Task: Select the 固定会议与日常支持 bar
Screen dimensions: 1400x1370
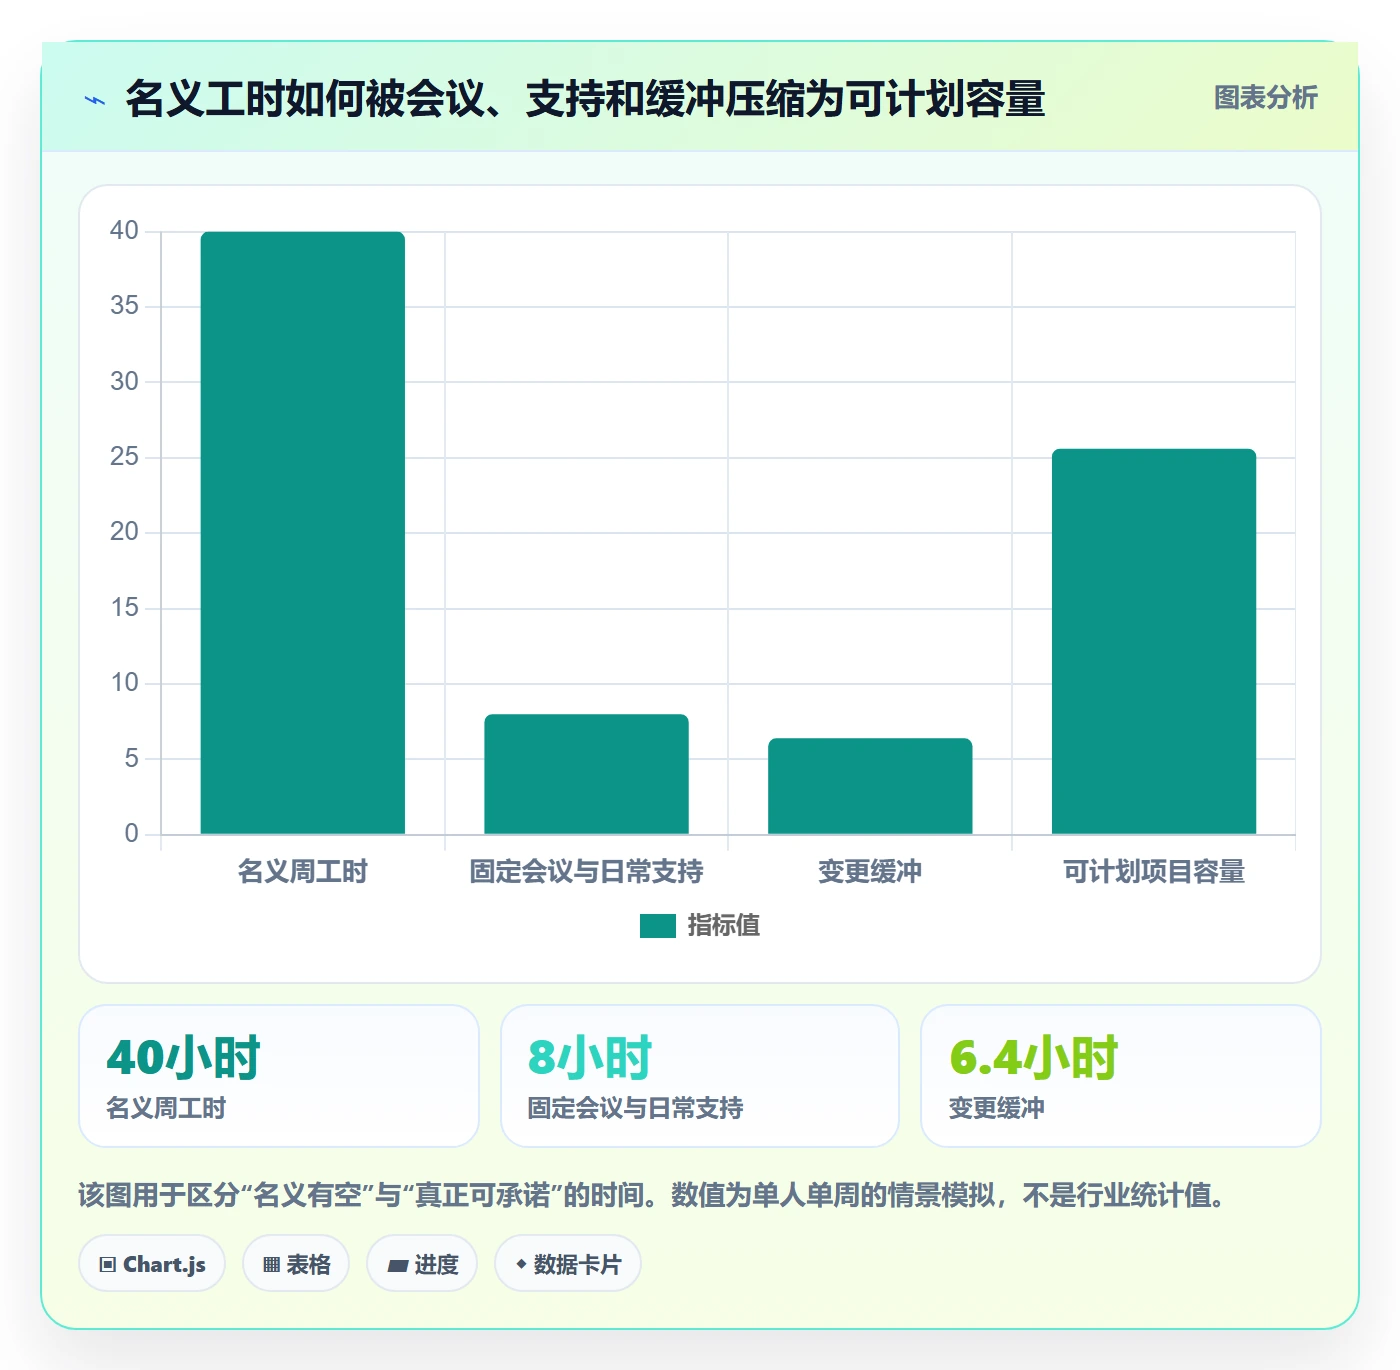Action: click(x=587, y=774)
